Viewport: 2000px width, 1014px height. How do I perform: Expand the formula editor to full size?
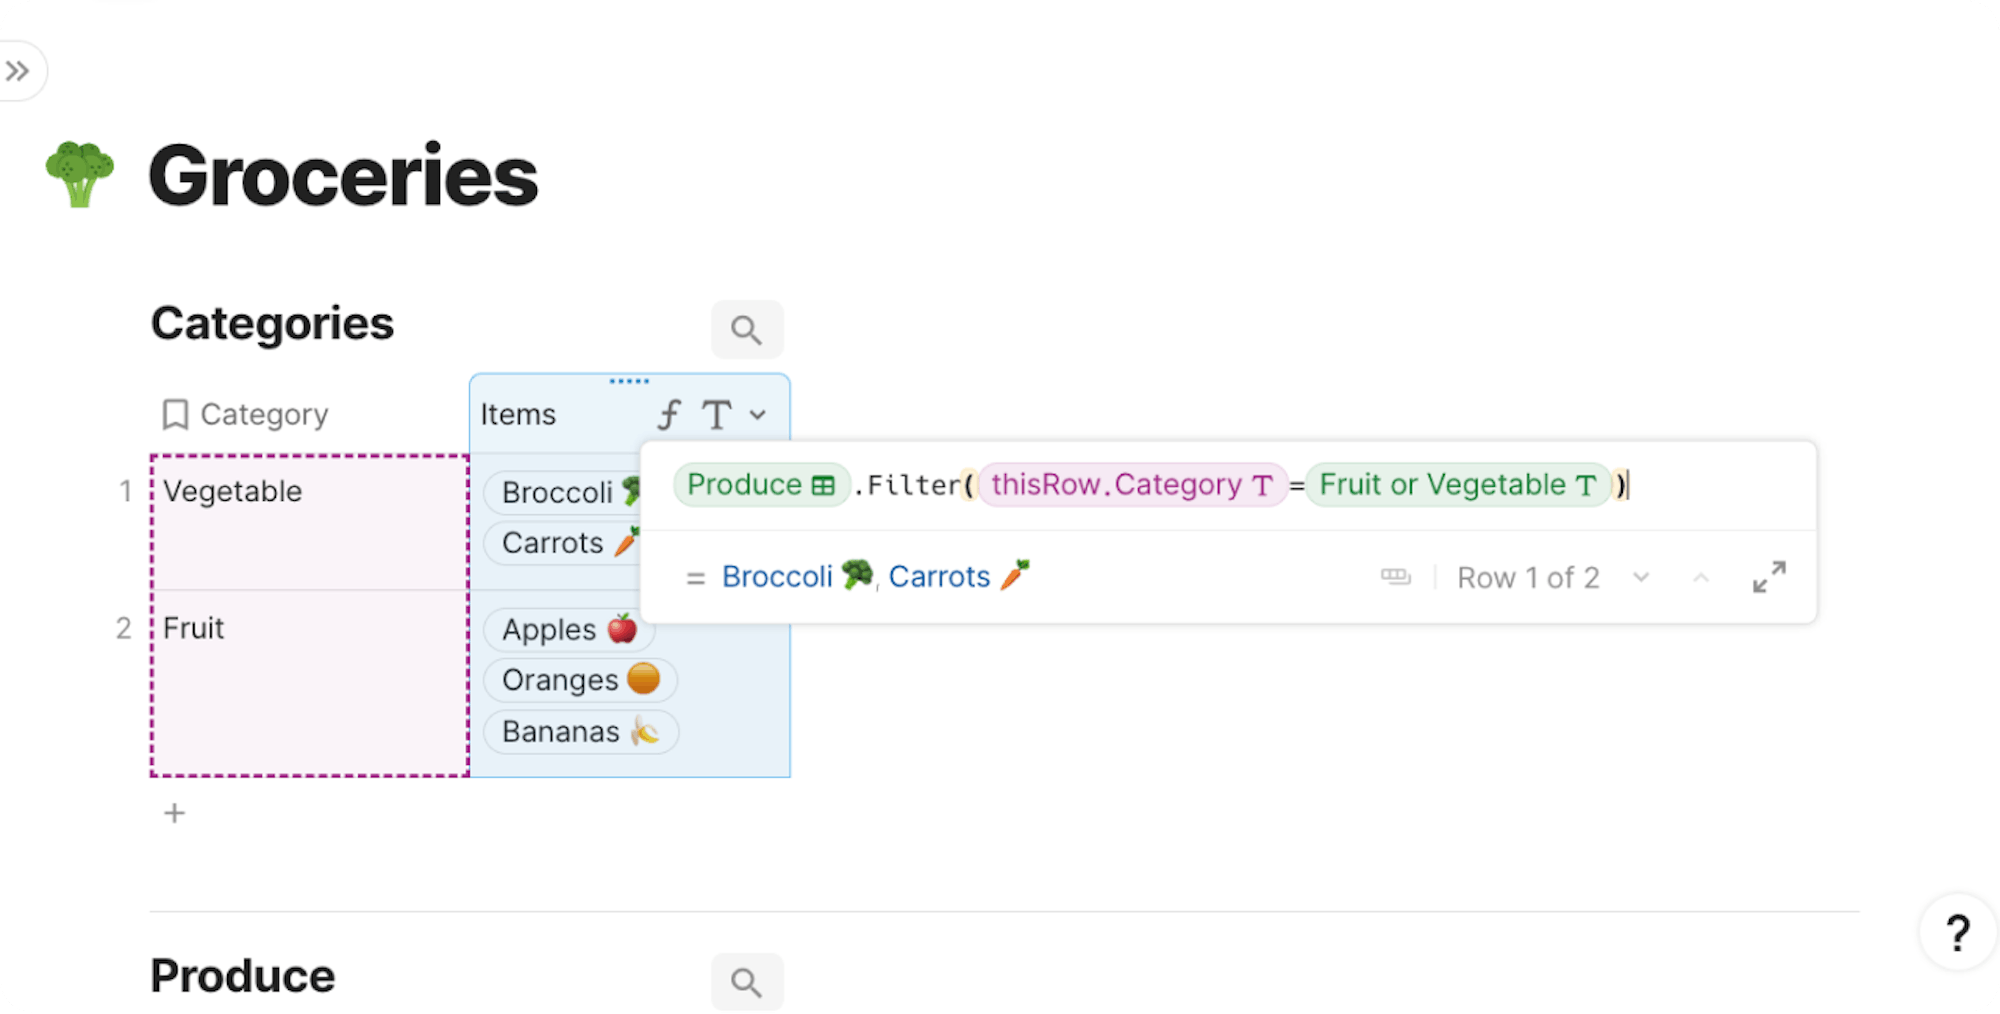(1769, 577)
